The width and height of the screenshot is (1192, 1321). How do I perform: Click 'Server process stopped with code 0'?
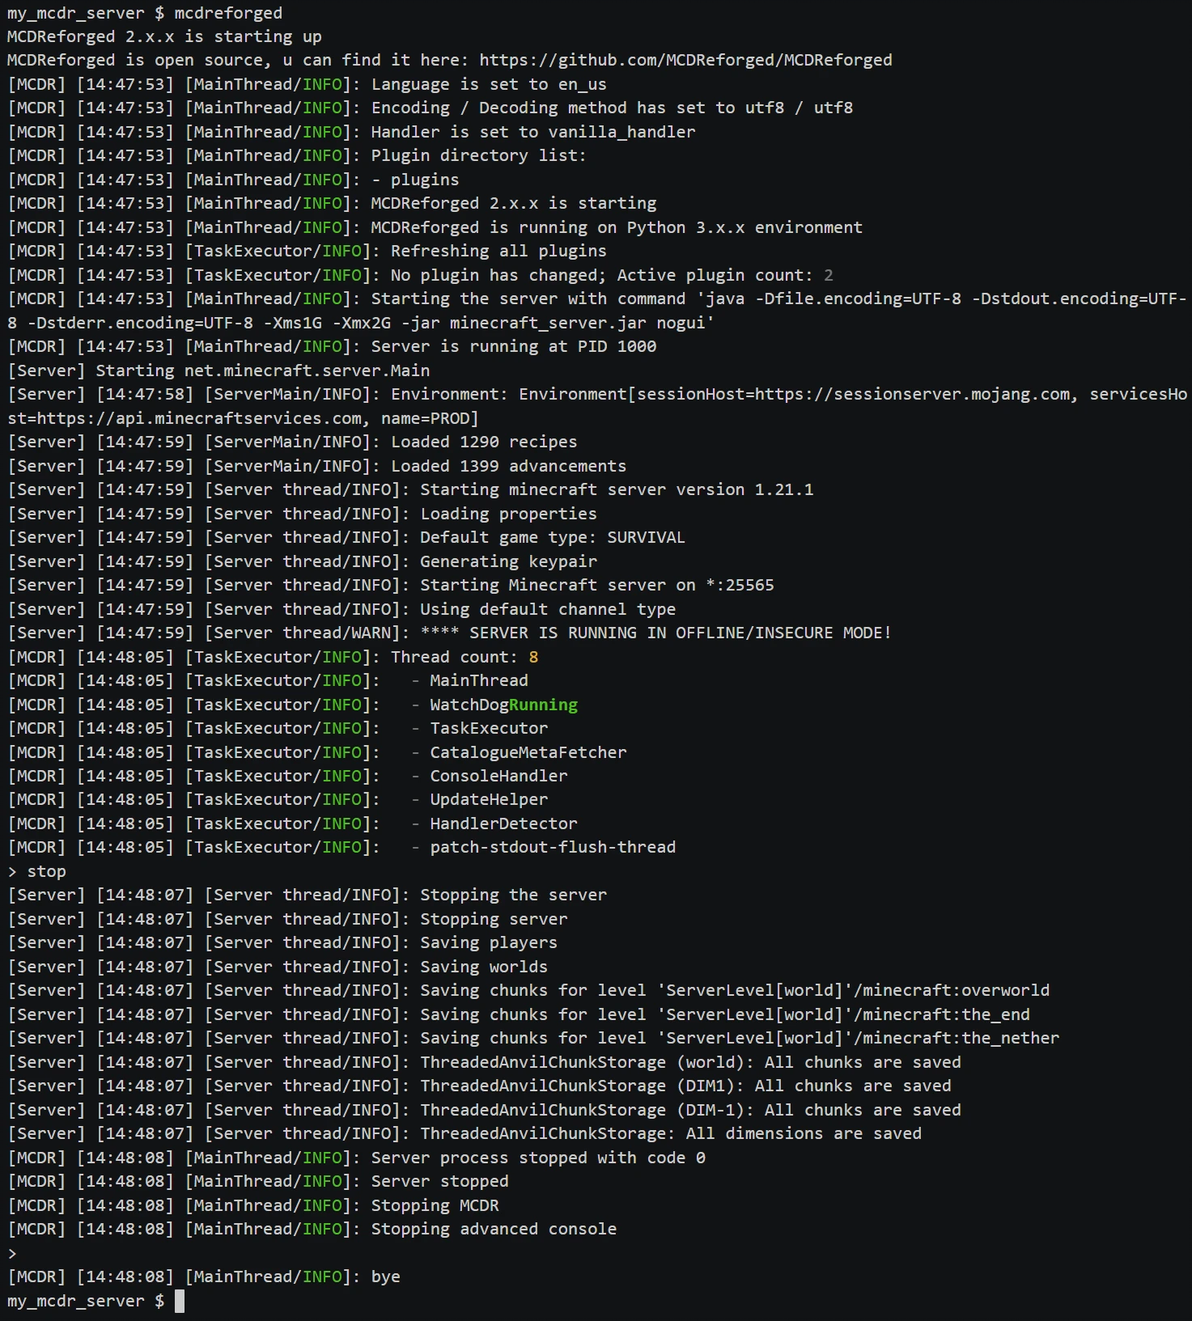(x=538, y=1158)
